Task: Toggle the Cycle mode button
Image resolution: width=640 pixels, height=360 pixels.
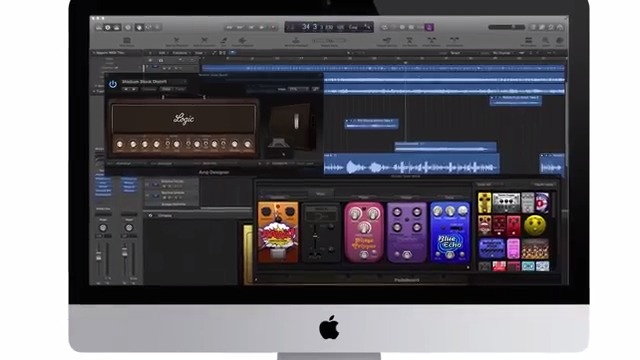Action: [384, 27]
